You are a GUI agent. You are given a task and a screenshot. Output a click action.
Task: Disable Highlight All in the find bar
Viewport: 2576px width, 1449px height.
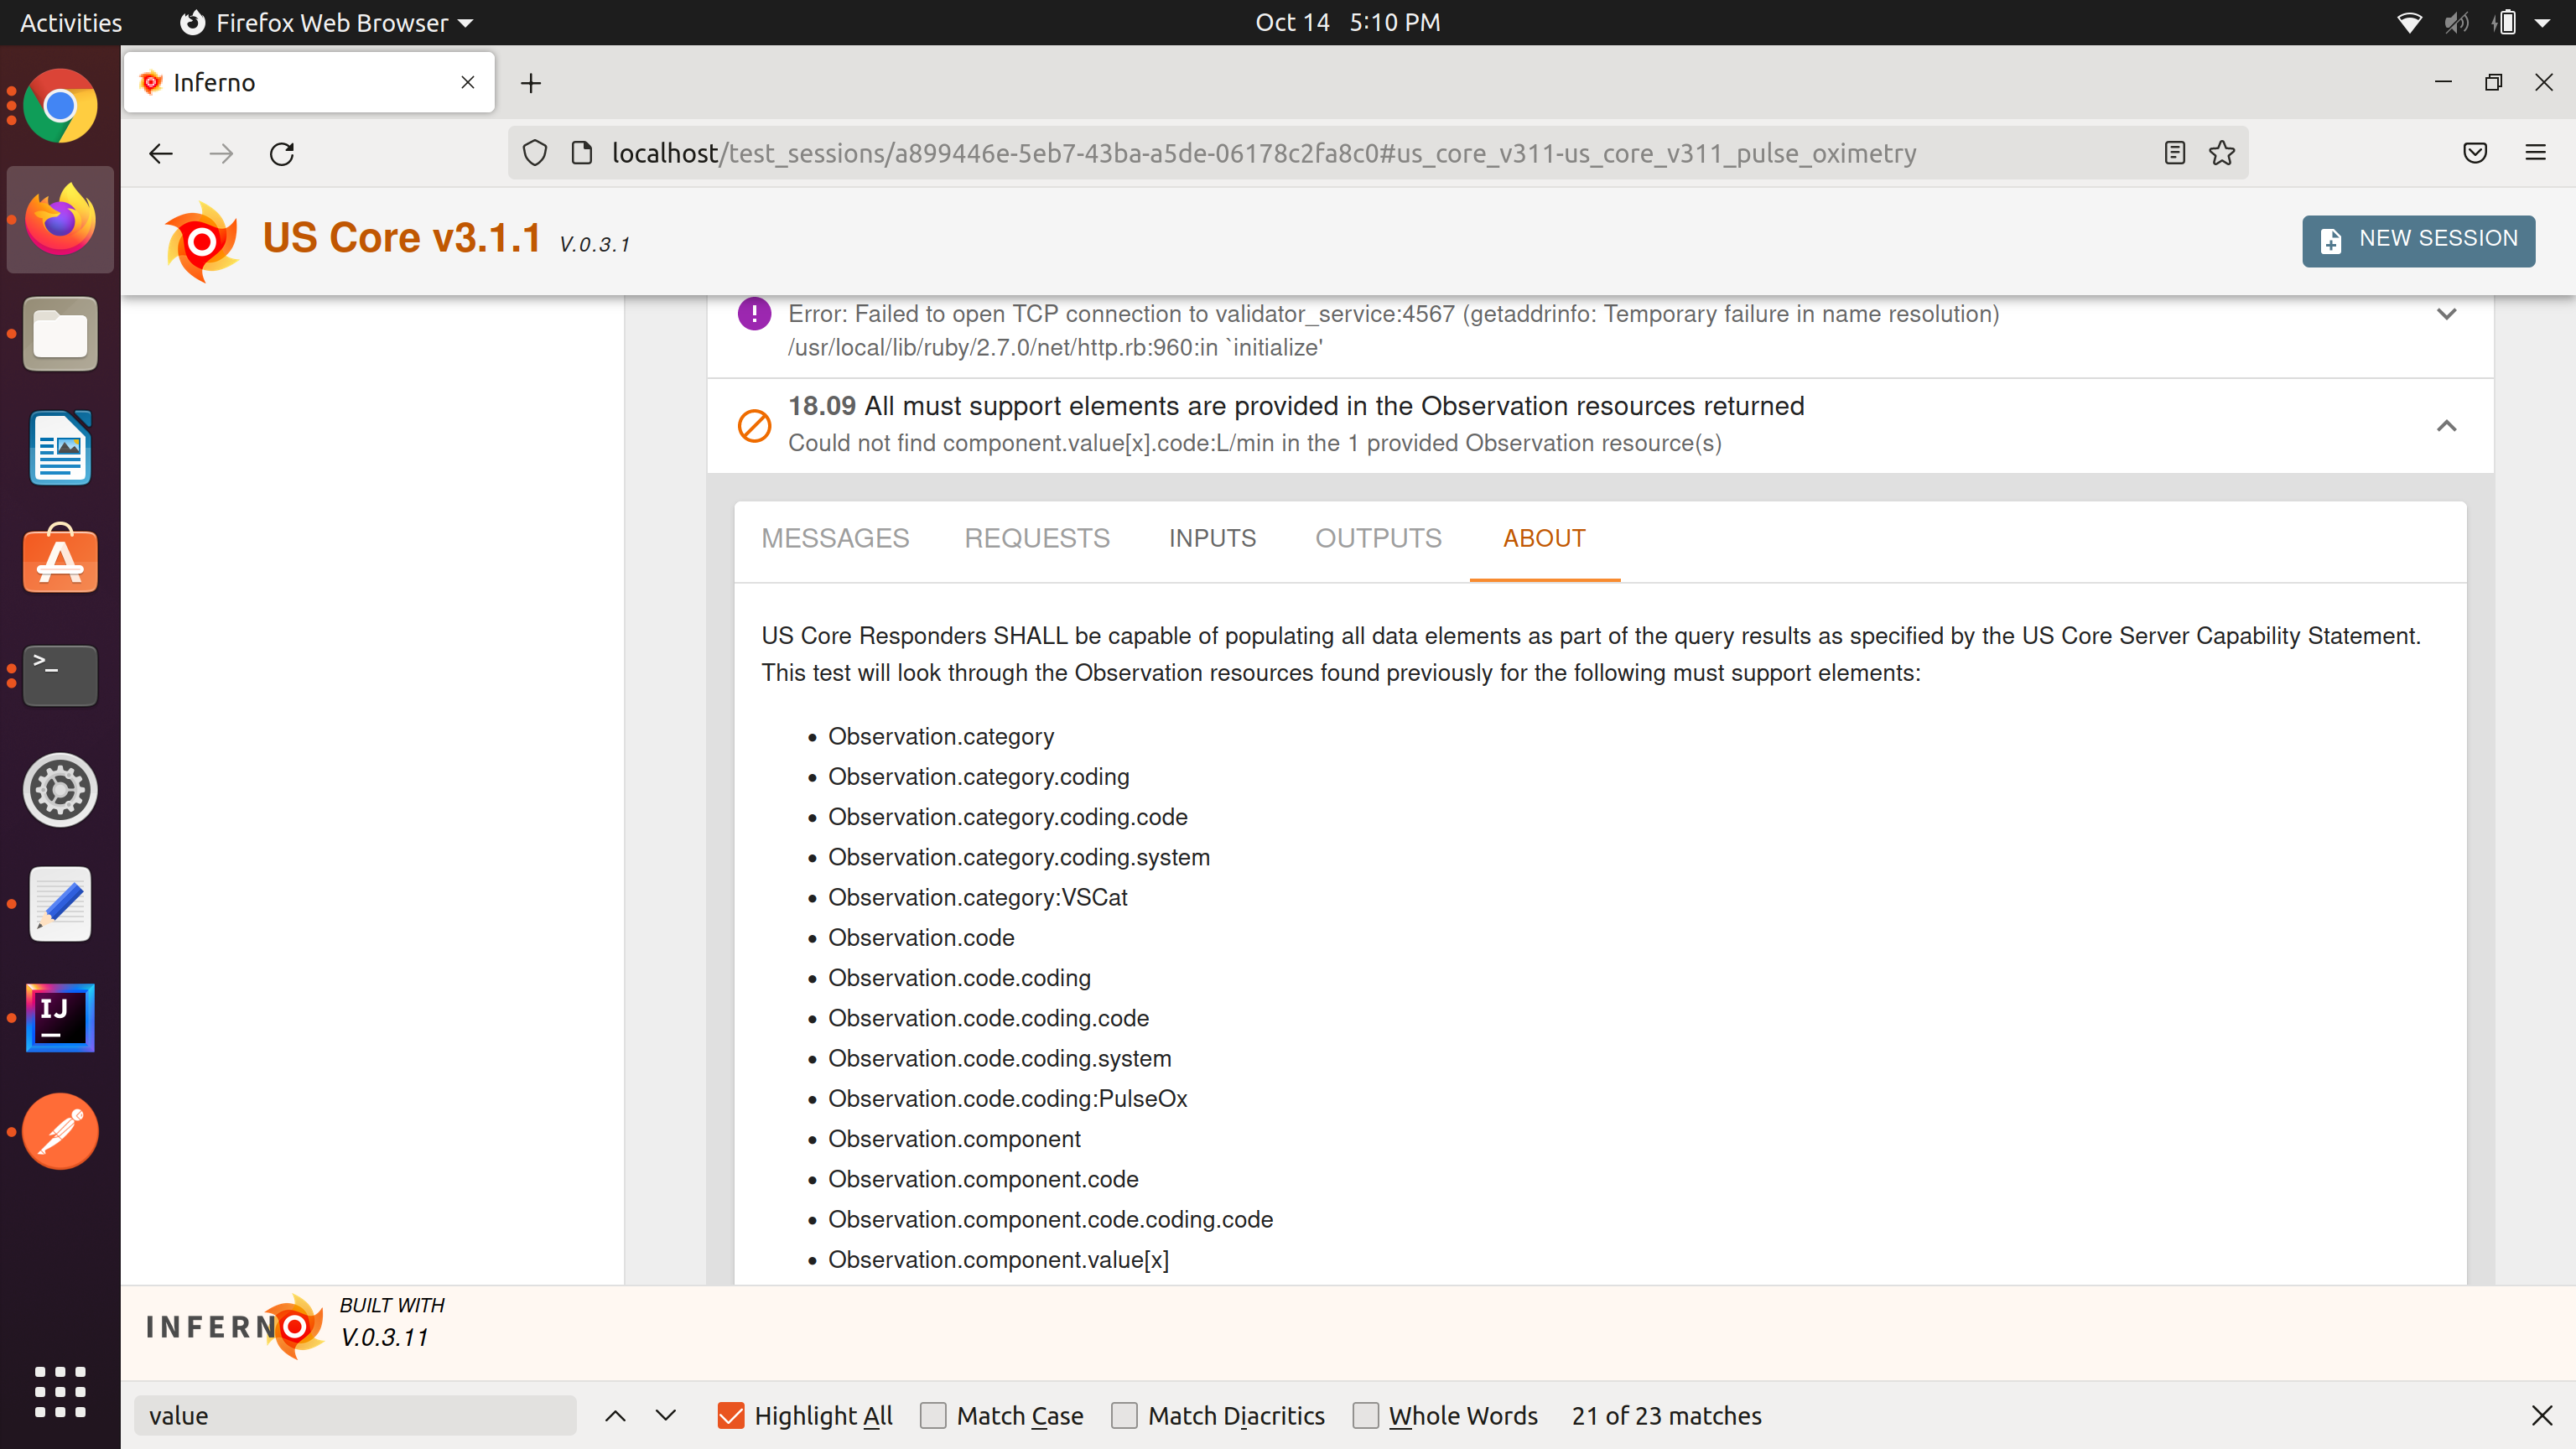[732, 1415]
